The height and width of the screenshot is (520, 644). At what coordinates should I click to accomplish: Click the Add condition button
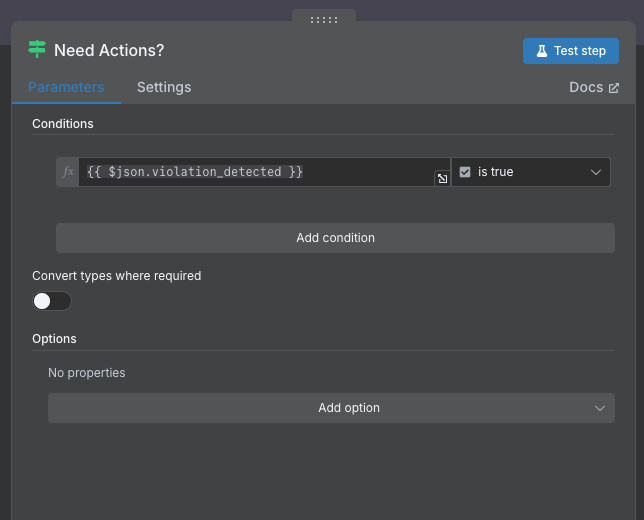pos(335,238)
